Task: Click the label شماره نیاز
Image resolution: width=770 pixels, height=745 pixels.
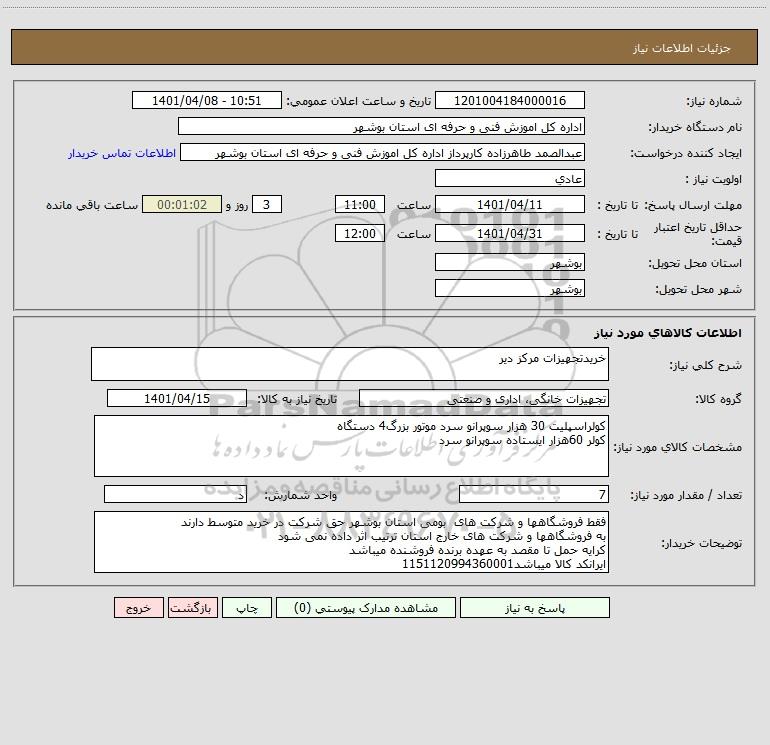Action: click(714, 101)
